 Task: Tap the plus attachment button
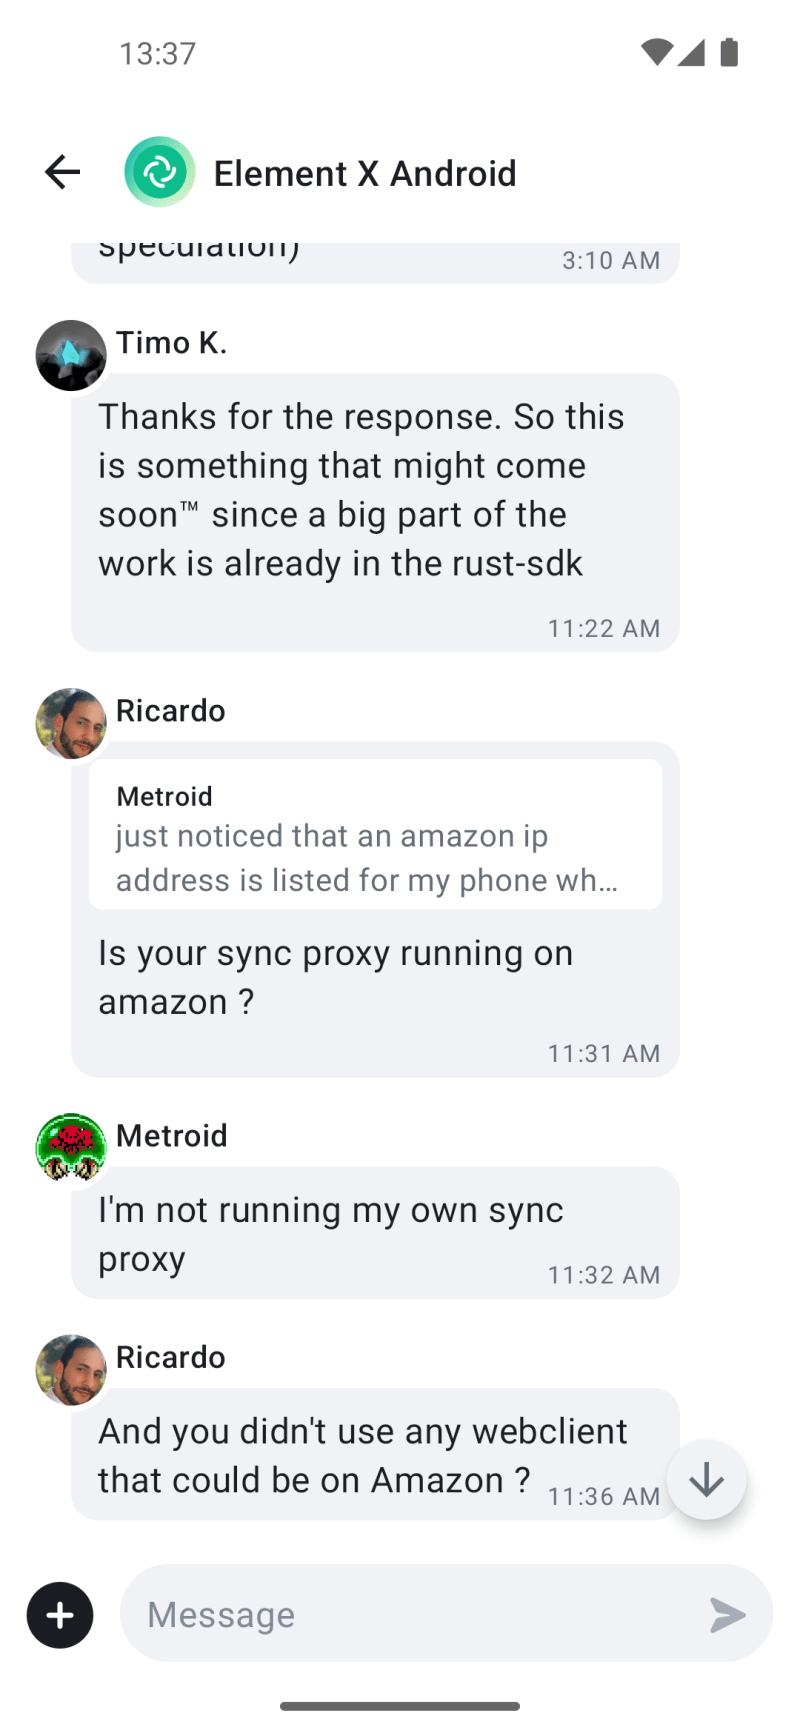click(60, 1615)
